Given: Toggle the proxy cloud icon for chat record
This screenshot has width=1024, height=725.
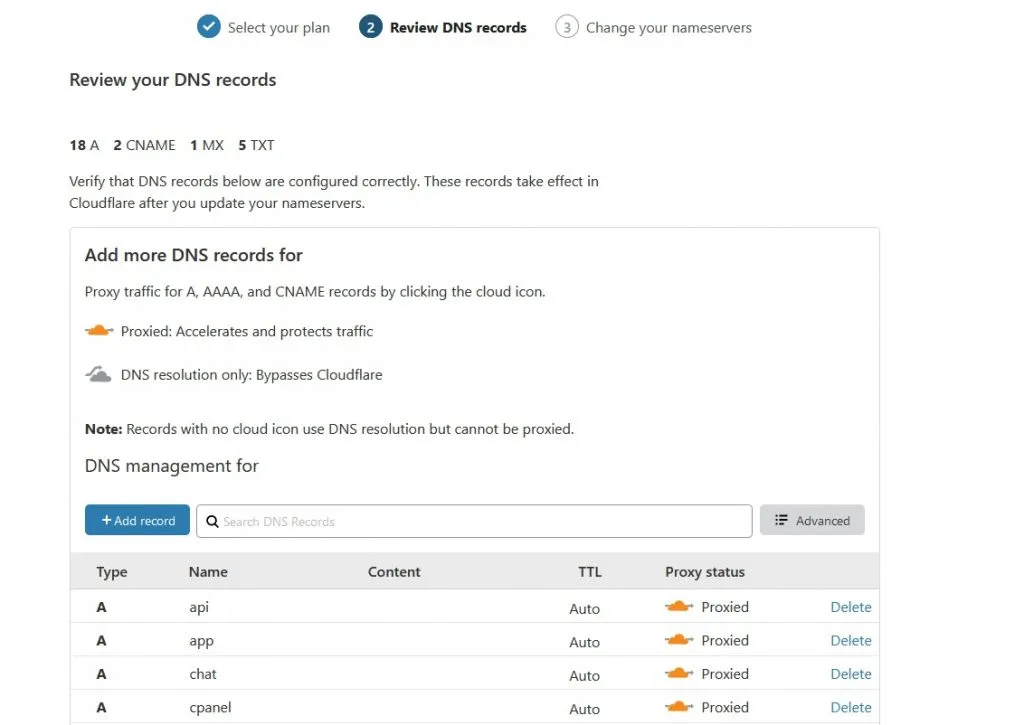Looking at the screenshot, I should (x=680, y=674).
